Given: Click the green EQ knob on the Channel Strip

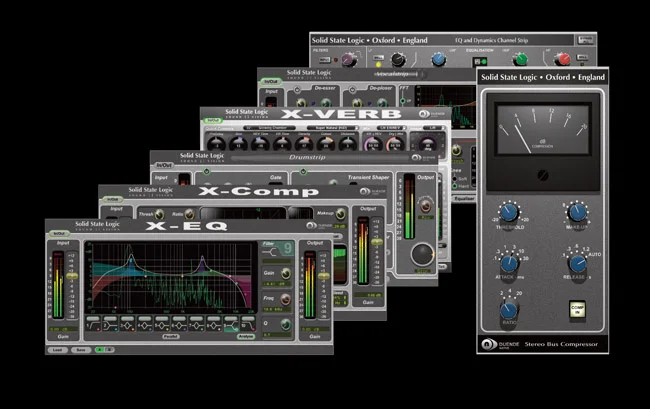Looking at the screenshot, I should [x=520, y=59].
